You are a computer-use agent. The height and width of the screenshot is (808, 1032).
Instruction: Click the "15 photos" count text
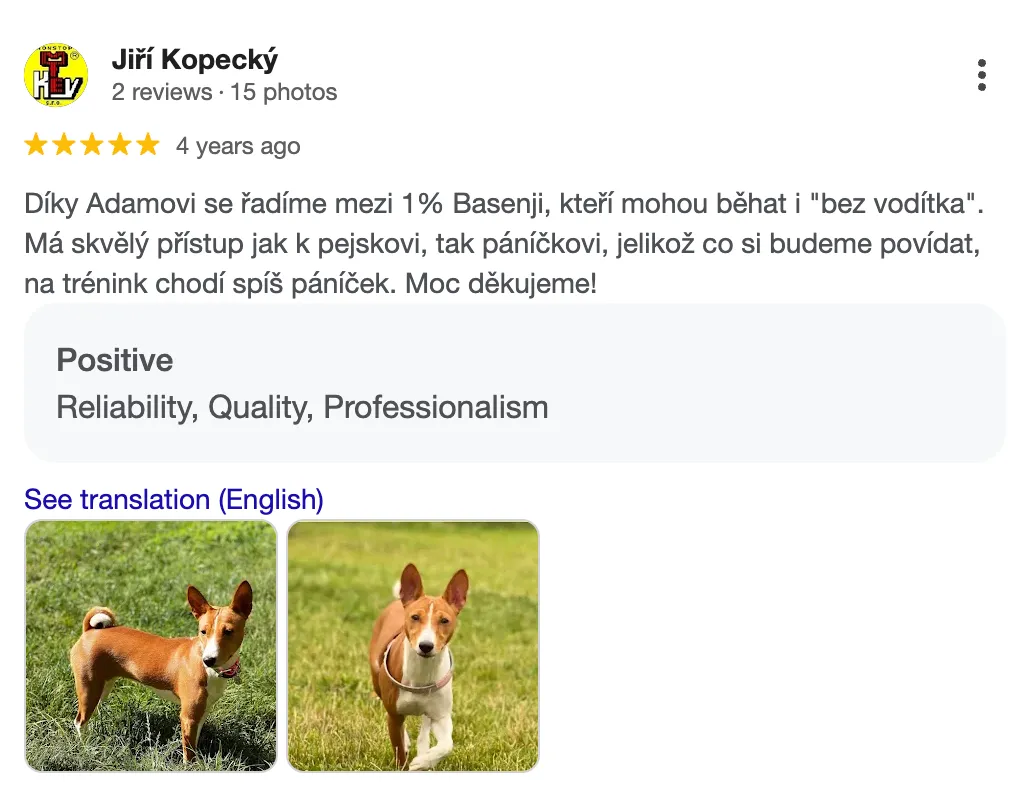coord(284,93)
